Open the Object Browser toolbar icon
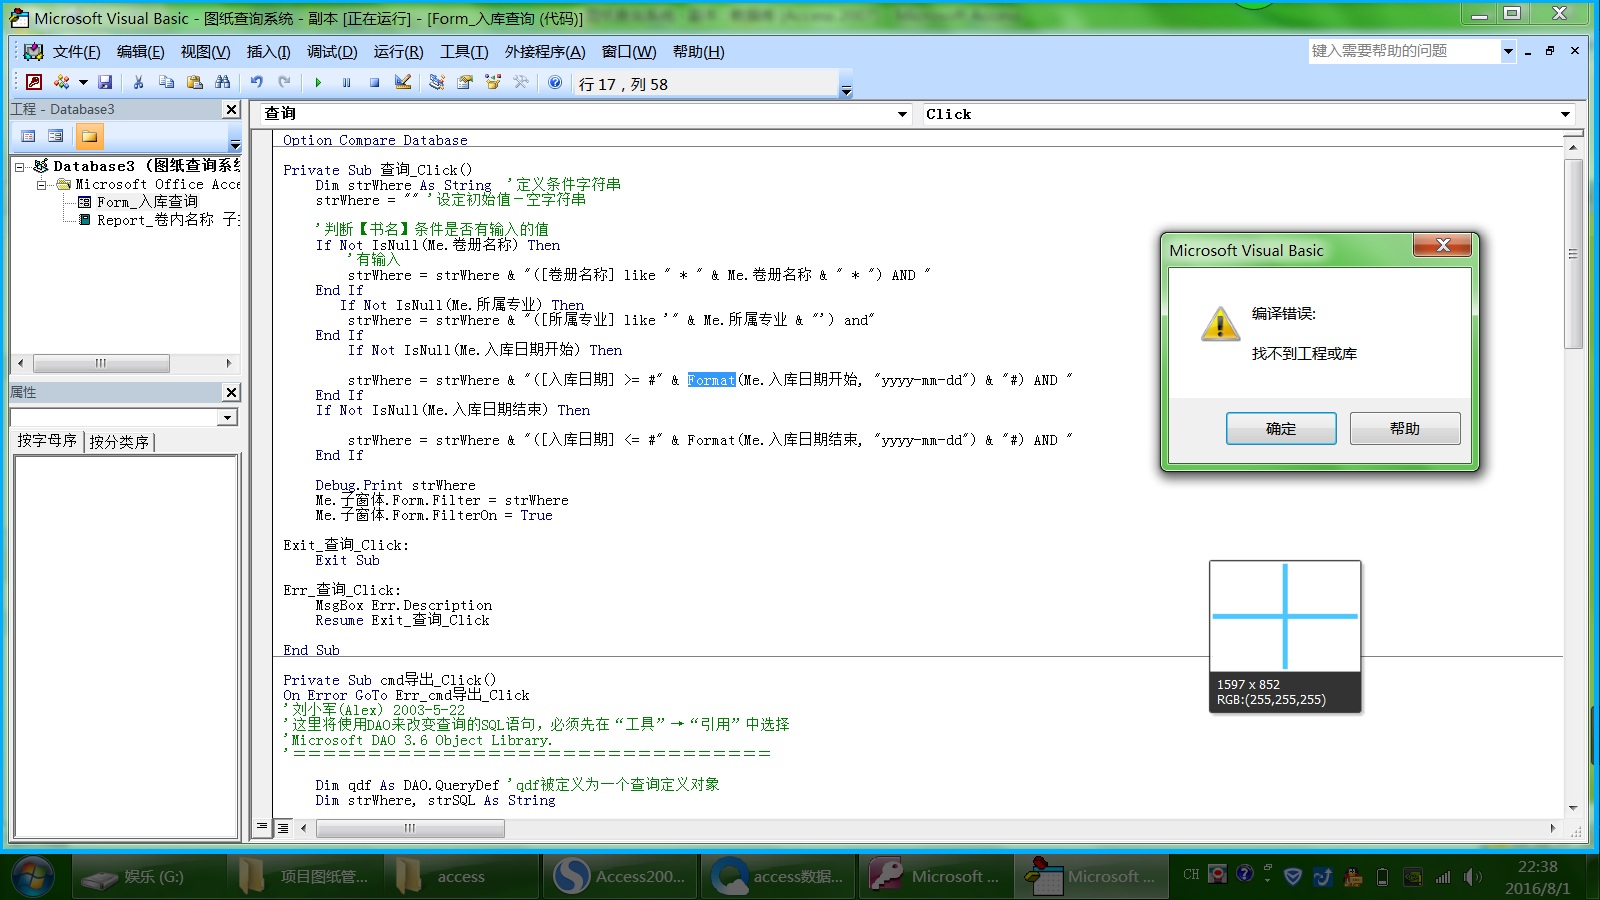The width and height of the screenshot is (1600, 900). point(492,82)
